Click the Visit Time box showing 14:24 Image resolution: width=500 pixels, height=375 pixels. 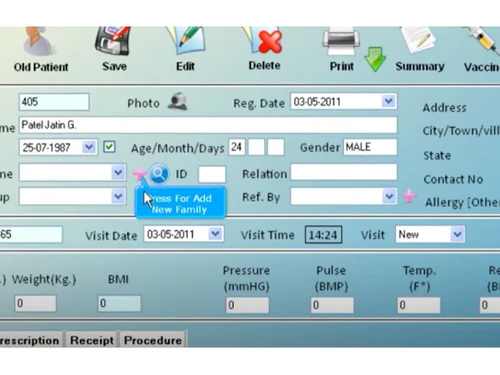click(323, 235)
